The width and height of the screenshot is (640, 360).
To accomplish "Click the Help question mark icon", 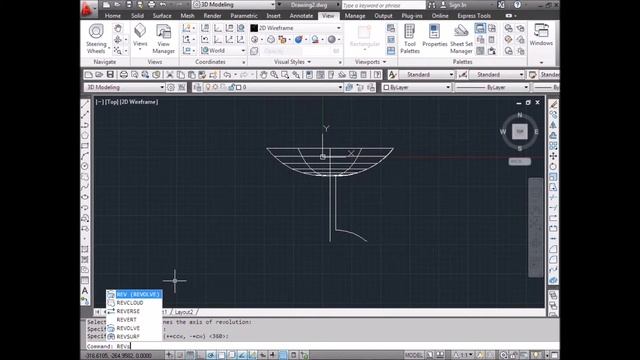I will click(517, 4).
